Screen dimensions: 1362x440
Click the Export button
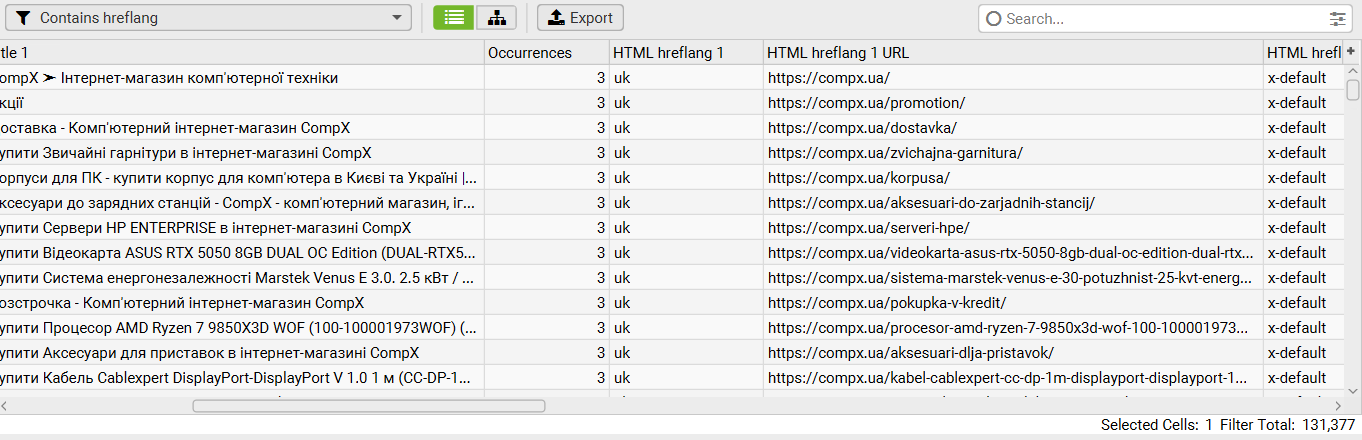580,18
